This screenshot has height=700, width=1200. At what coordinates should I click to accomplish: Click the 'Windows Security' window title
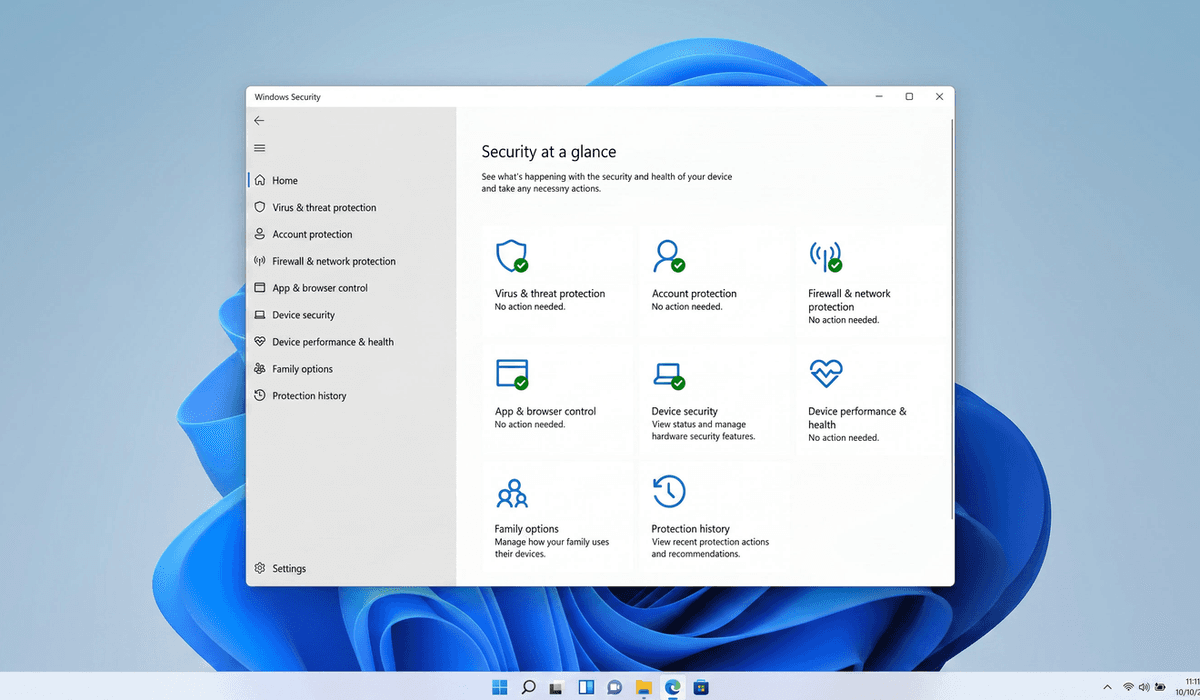288,97
